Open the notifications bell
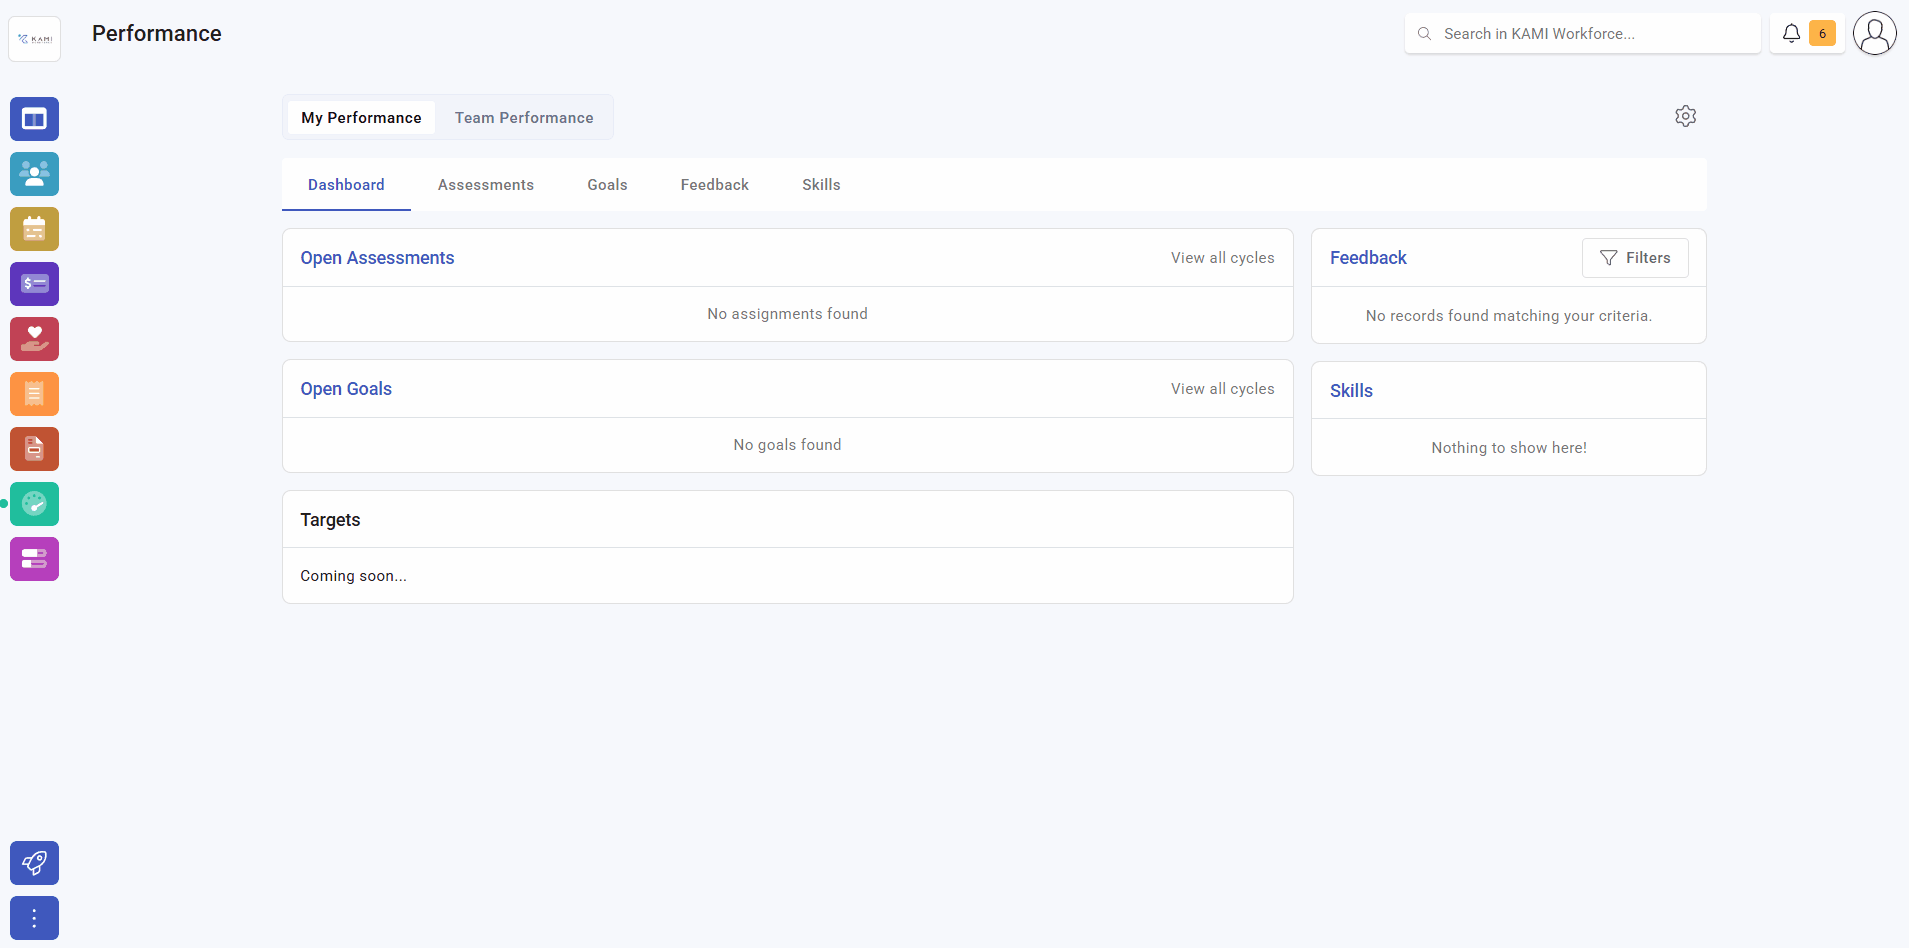This screenshot has height=948, width=1909. coord(1791,33)
